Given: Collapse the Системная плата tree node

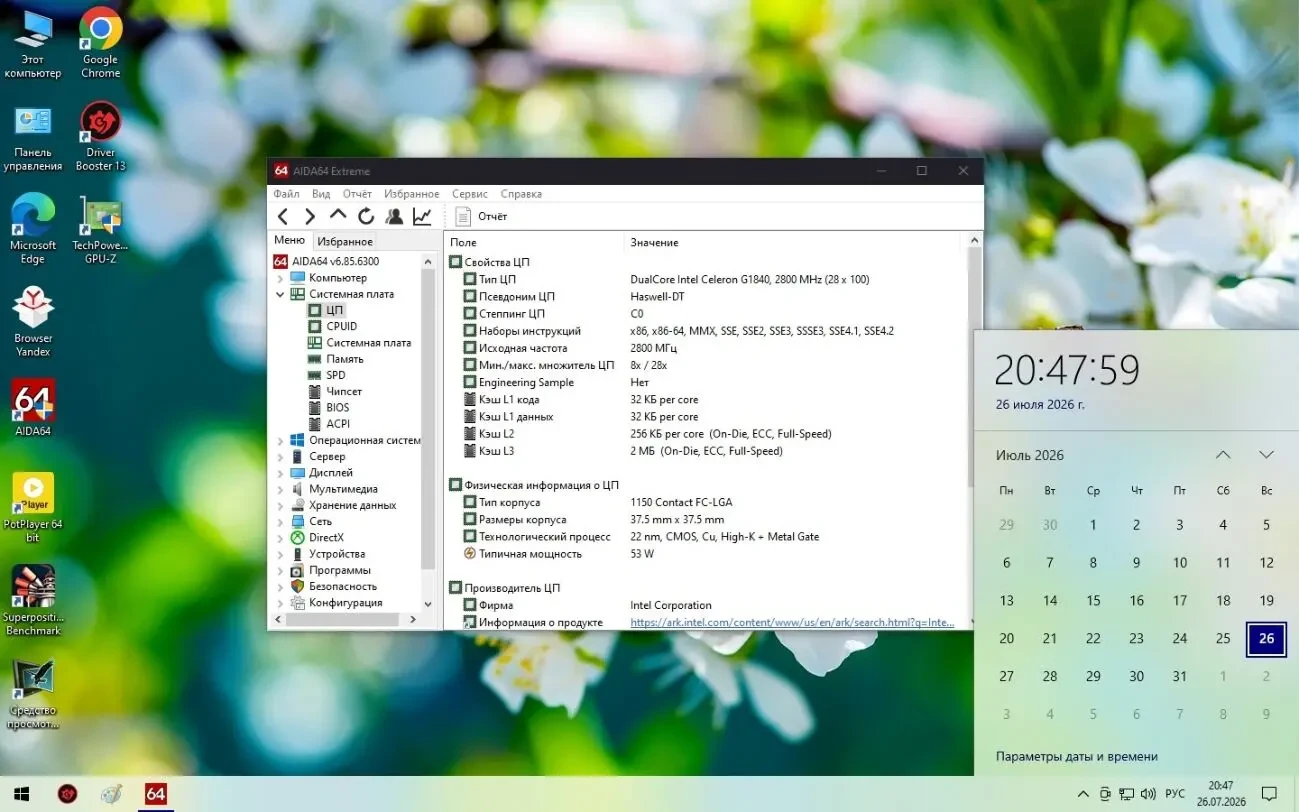Looking at the screenshot, I should point(280,294).
